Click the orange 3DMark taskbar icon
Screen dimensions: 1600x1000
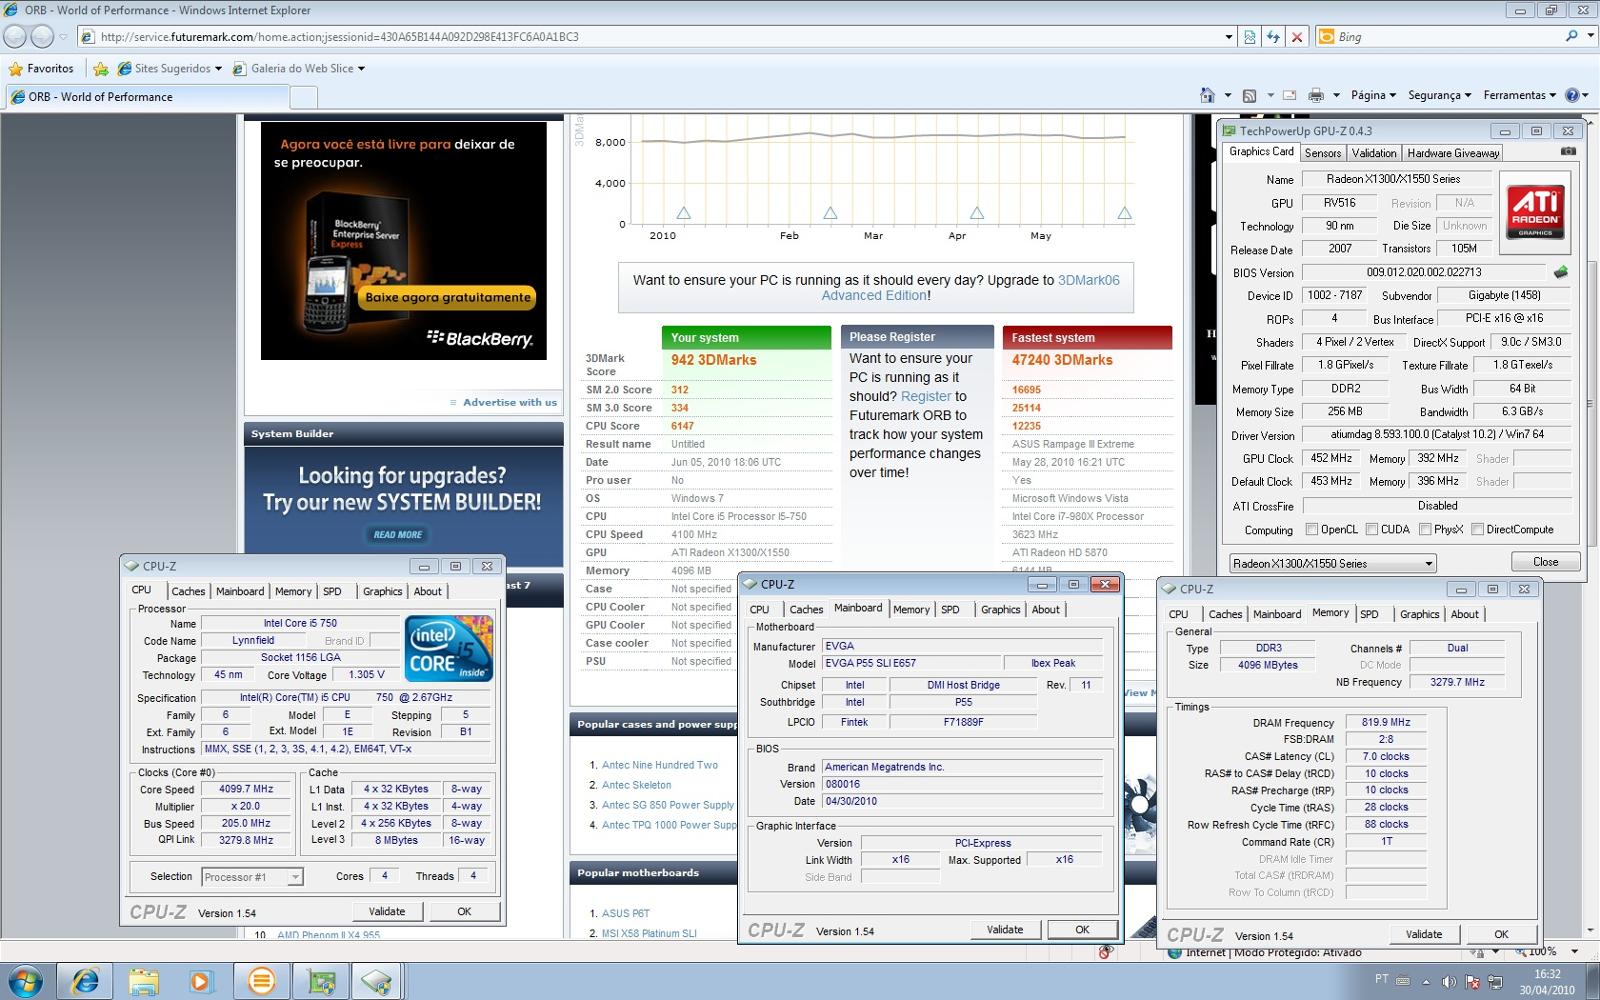(261, 981)
